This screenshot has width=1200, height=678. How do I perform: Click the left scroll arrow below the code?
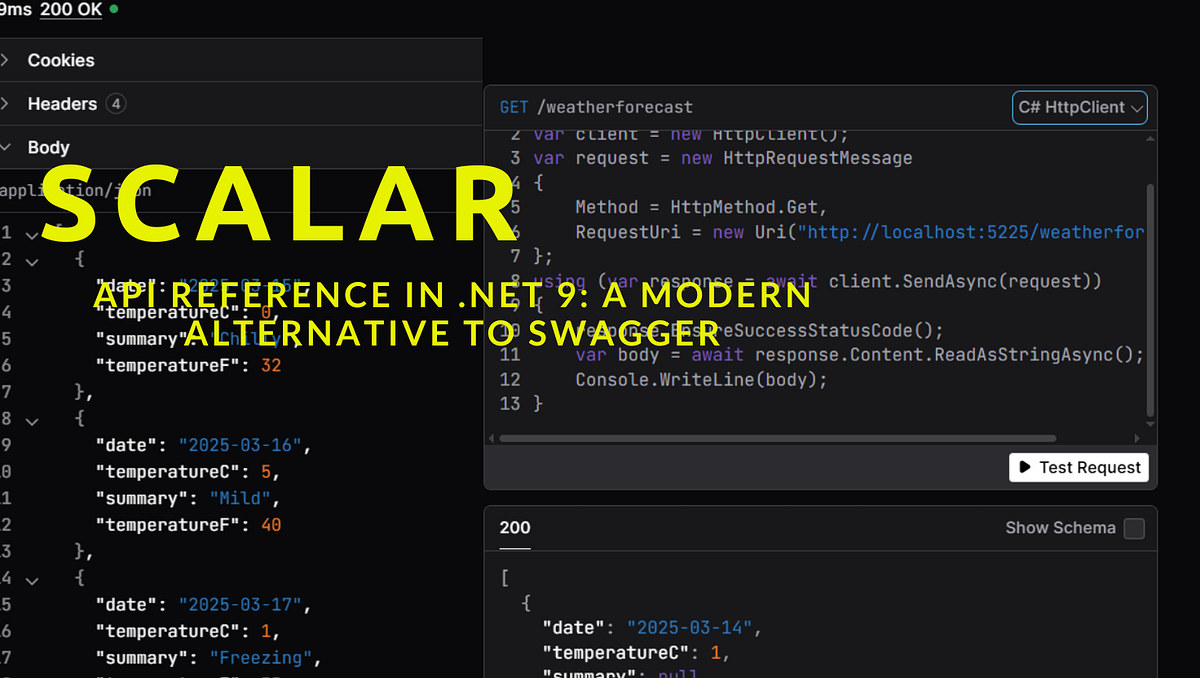pos(489,437)
